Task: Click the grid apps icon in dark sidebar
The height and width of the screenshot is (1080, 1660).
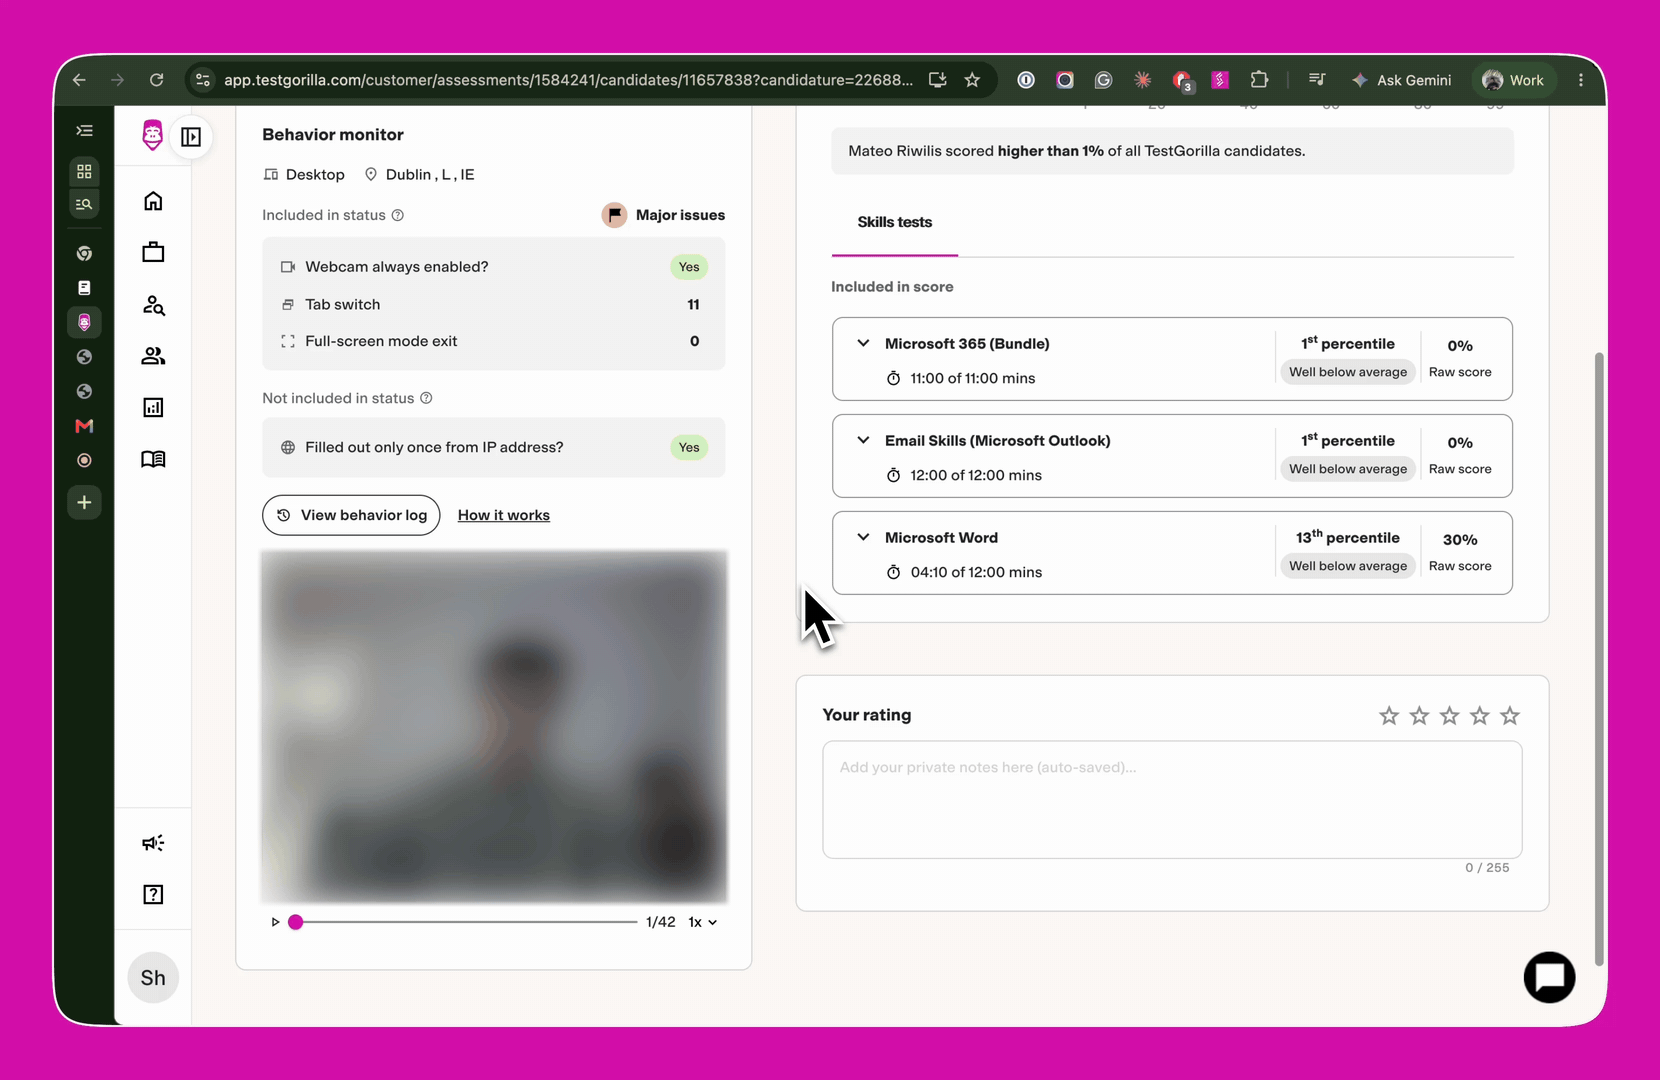Action: (x=84, y=171)
